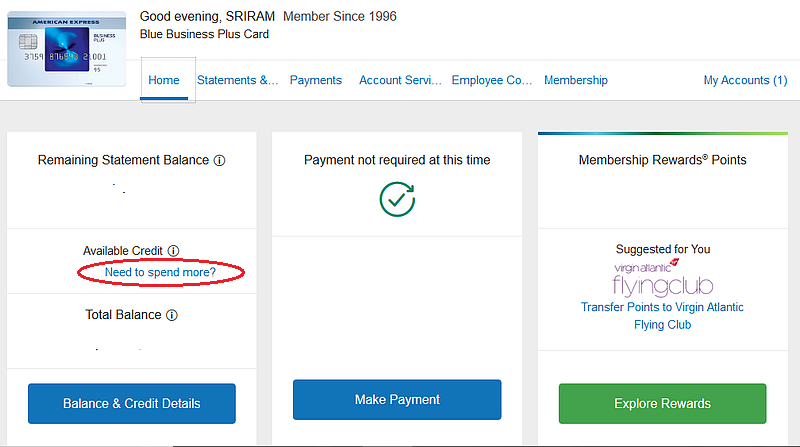Go to the Payments tab

316,80
